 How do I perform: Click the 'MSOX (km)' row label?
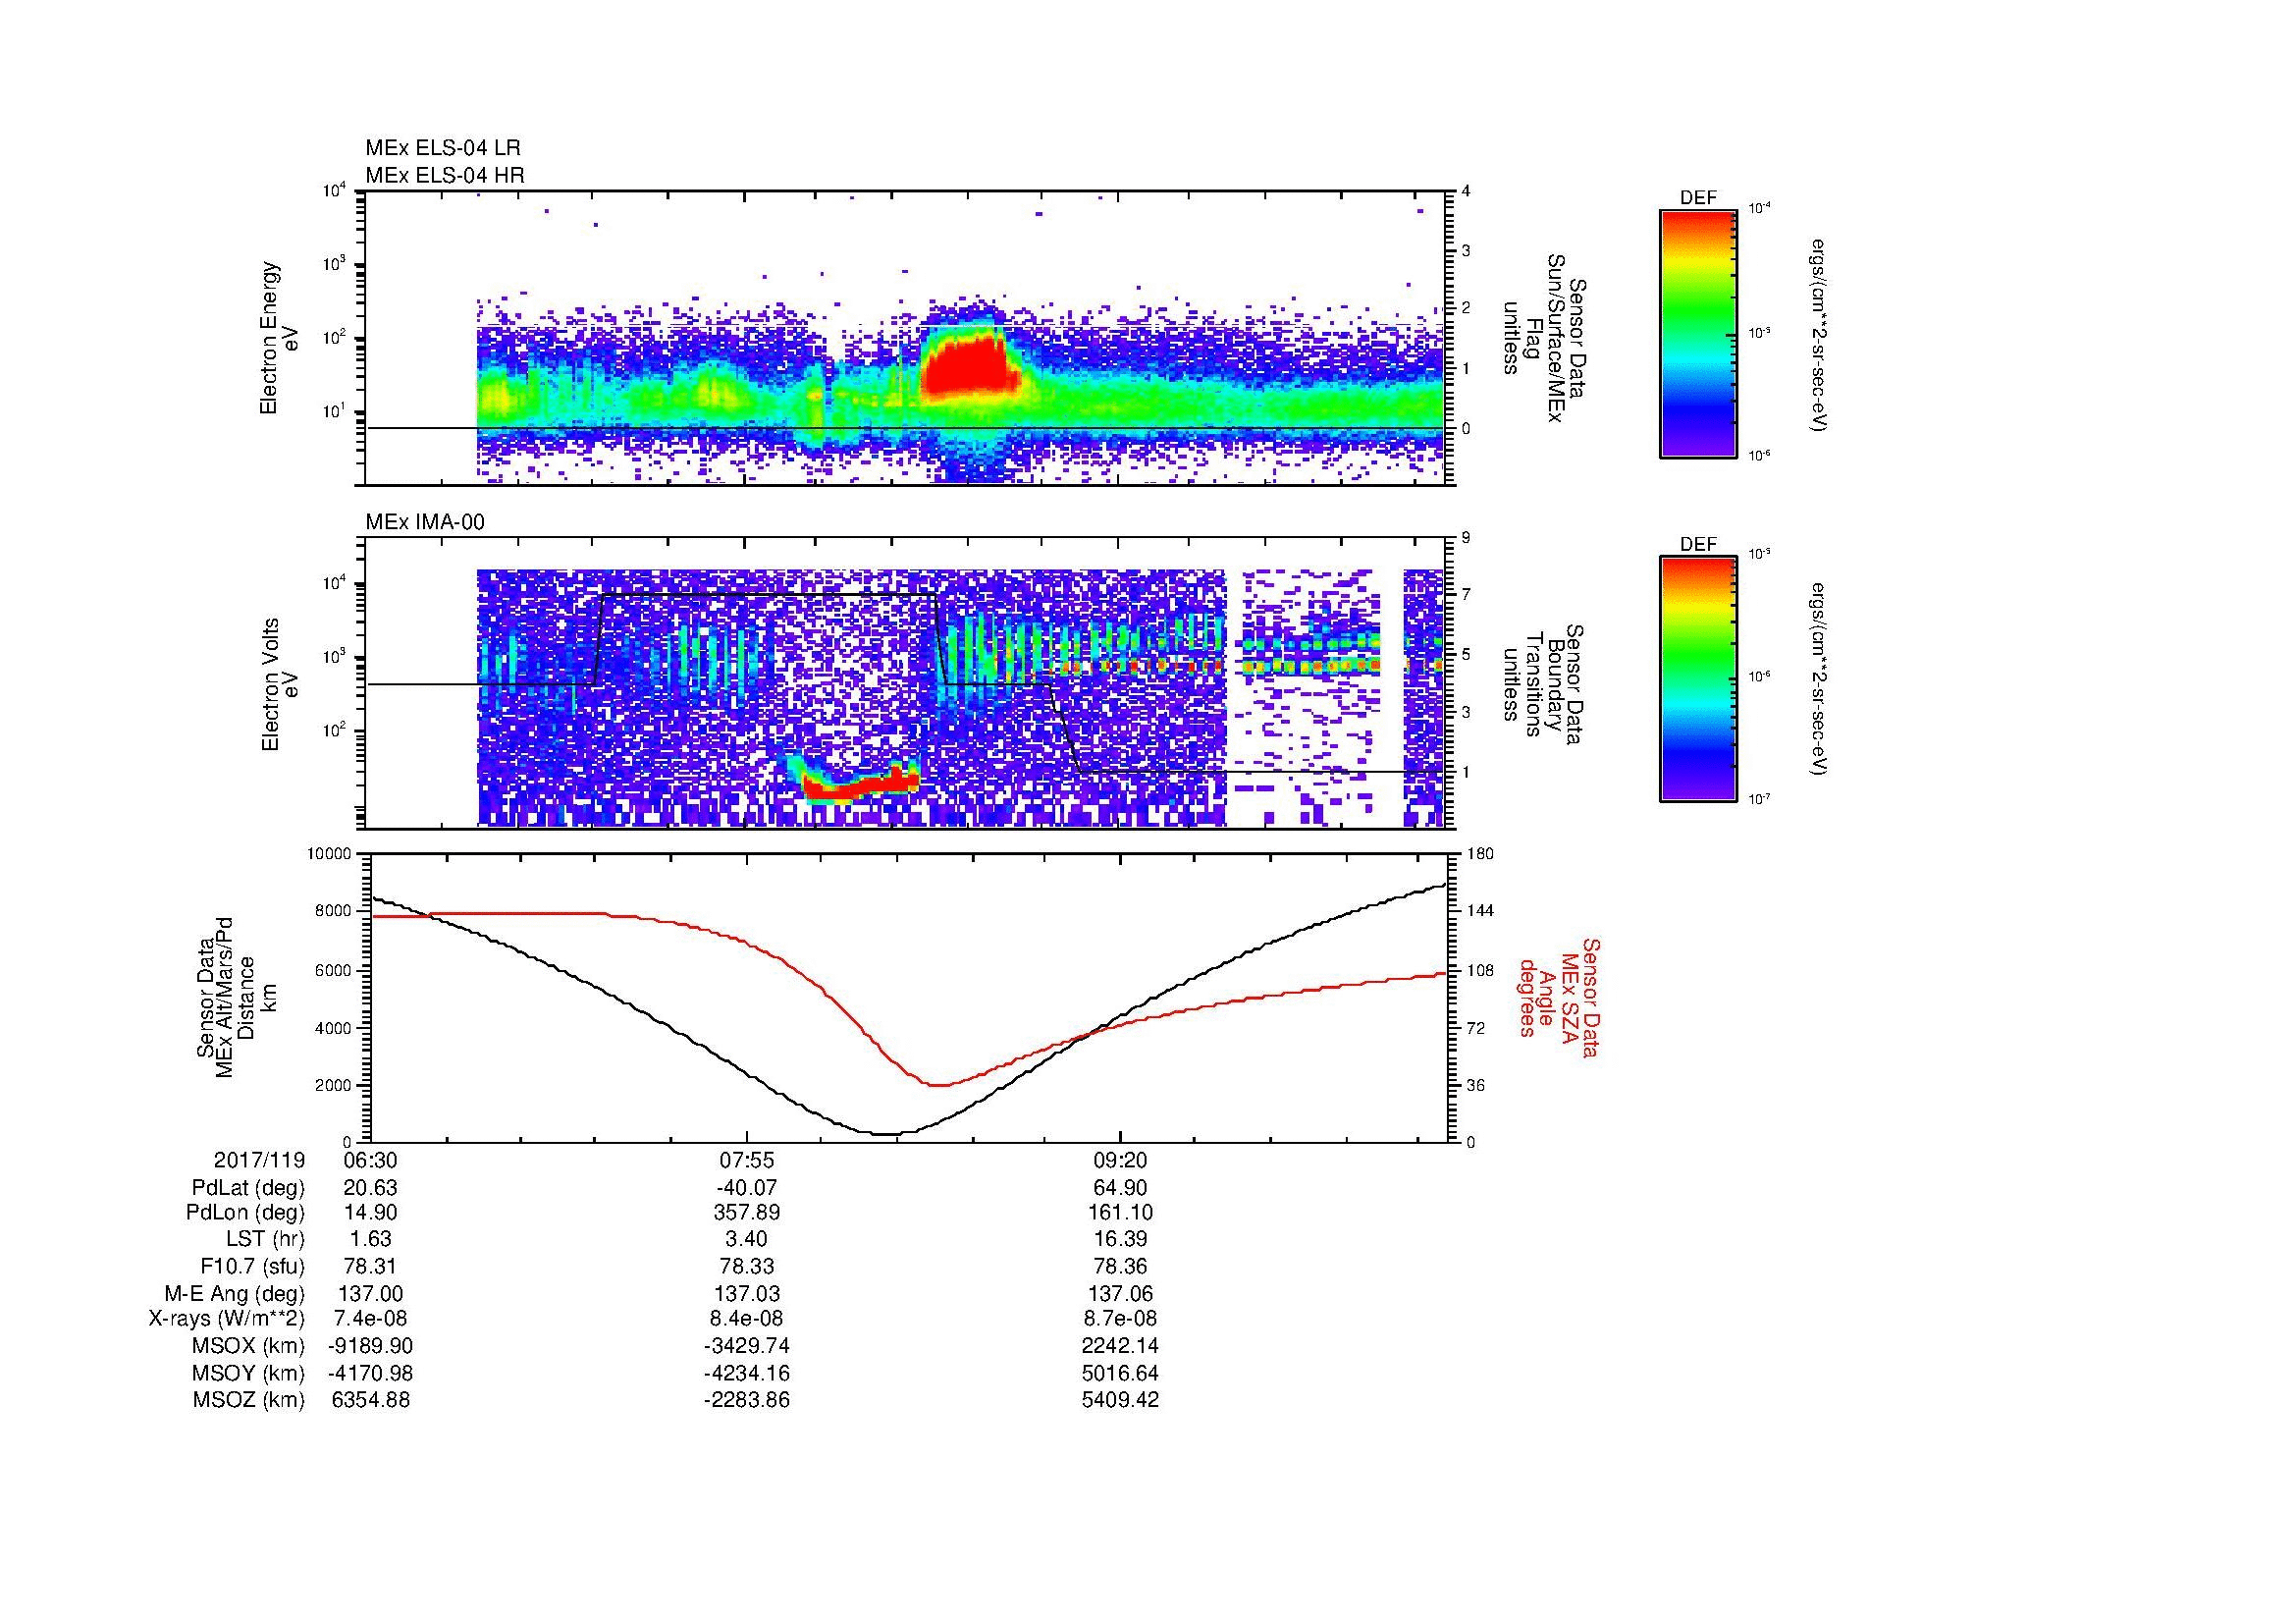(x=249, y=1346)
